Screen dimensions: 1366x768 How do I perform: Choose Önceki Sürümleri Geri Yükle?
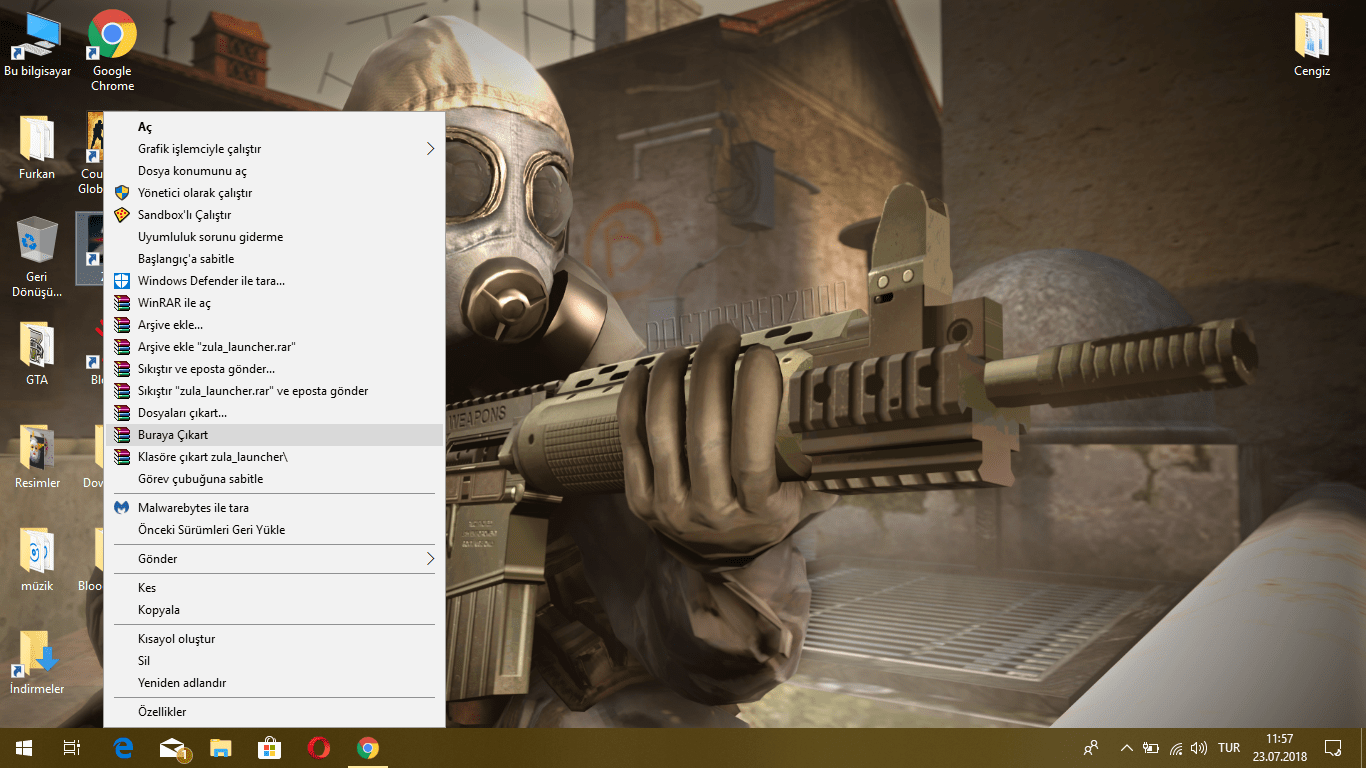[274, 530]
